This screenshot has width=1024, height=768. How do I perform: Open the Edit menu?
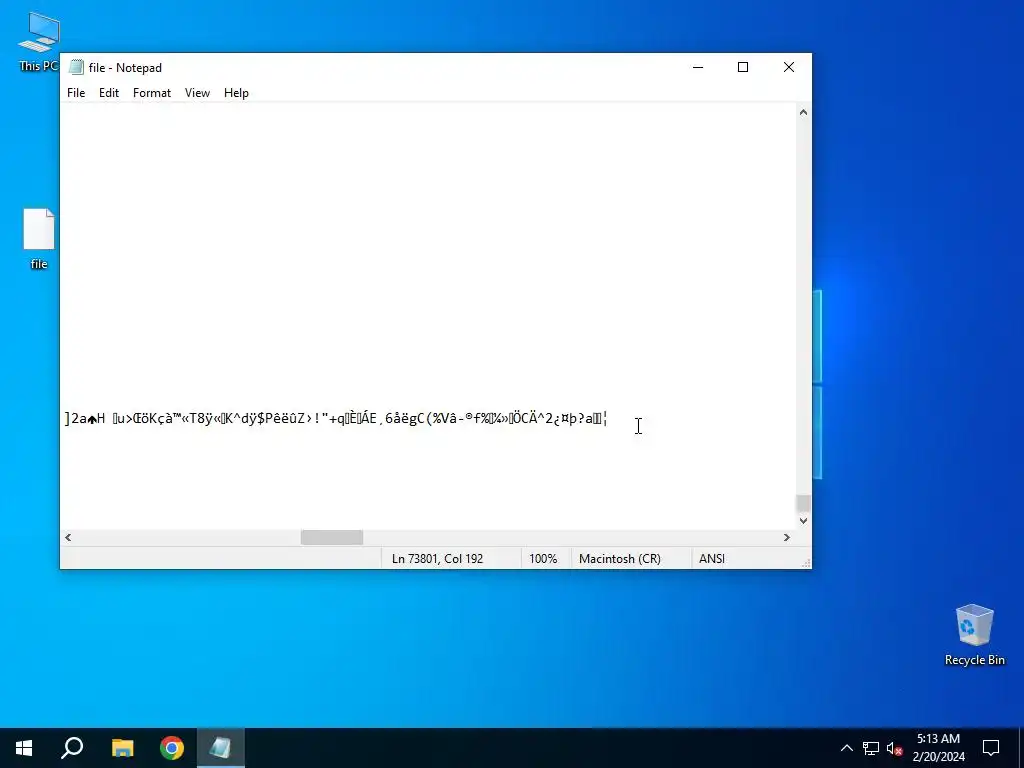point(108,93)
